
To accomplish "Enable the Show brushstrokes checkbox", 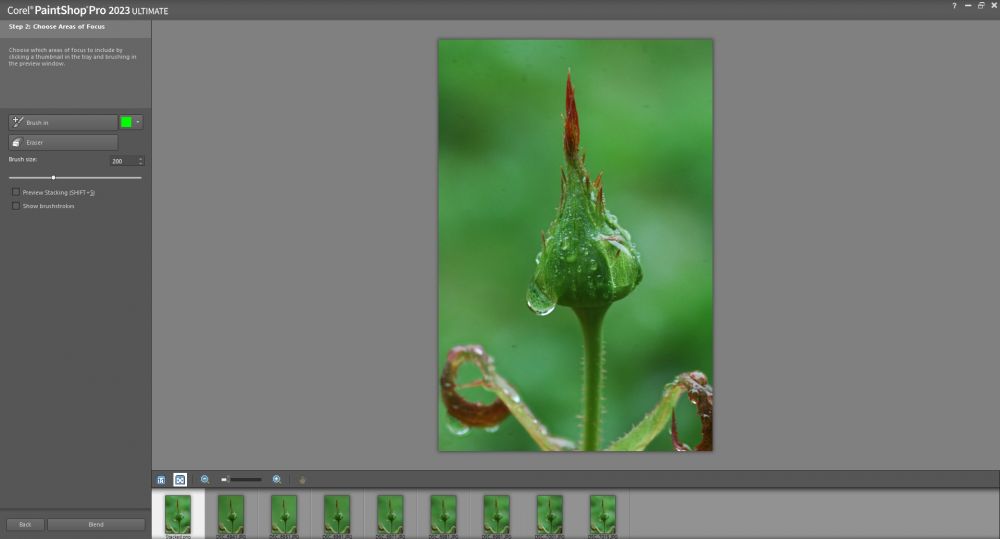I will tap(15, 206).
